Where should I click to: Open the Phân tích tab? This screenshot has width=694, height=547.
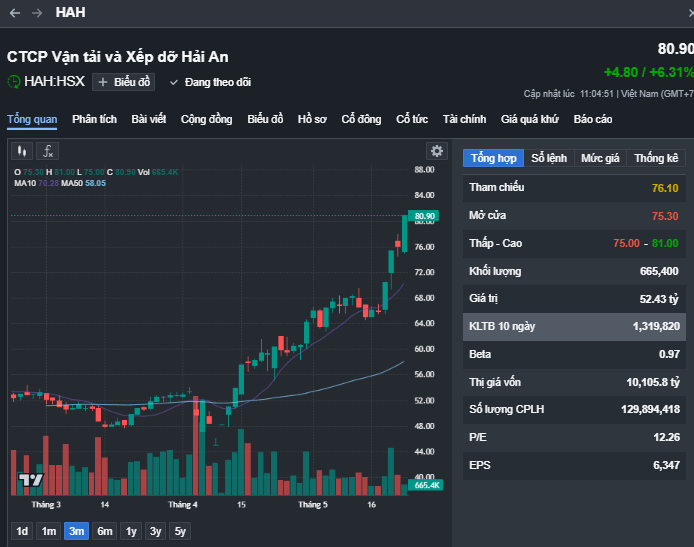(x=94, y=119)
